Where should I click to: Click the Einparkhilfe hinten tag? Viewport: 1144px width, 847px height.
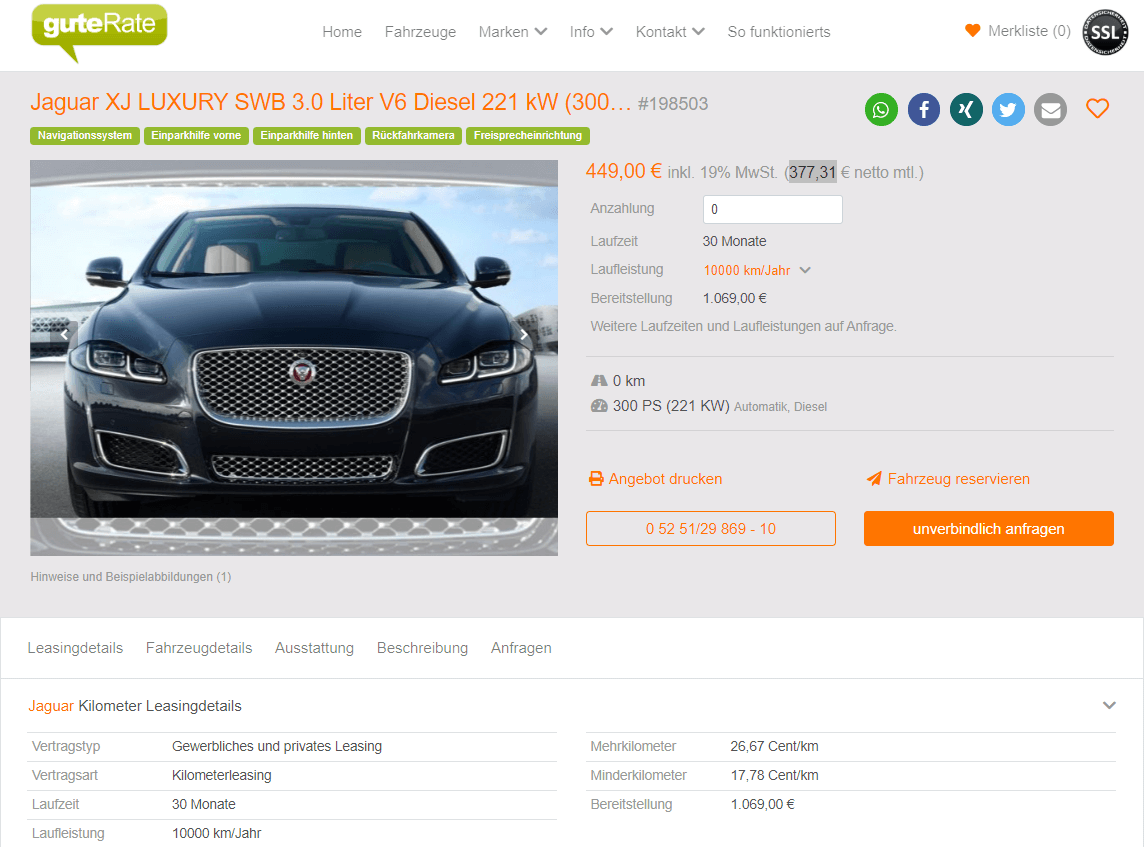[x=306, y=136]
